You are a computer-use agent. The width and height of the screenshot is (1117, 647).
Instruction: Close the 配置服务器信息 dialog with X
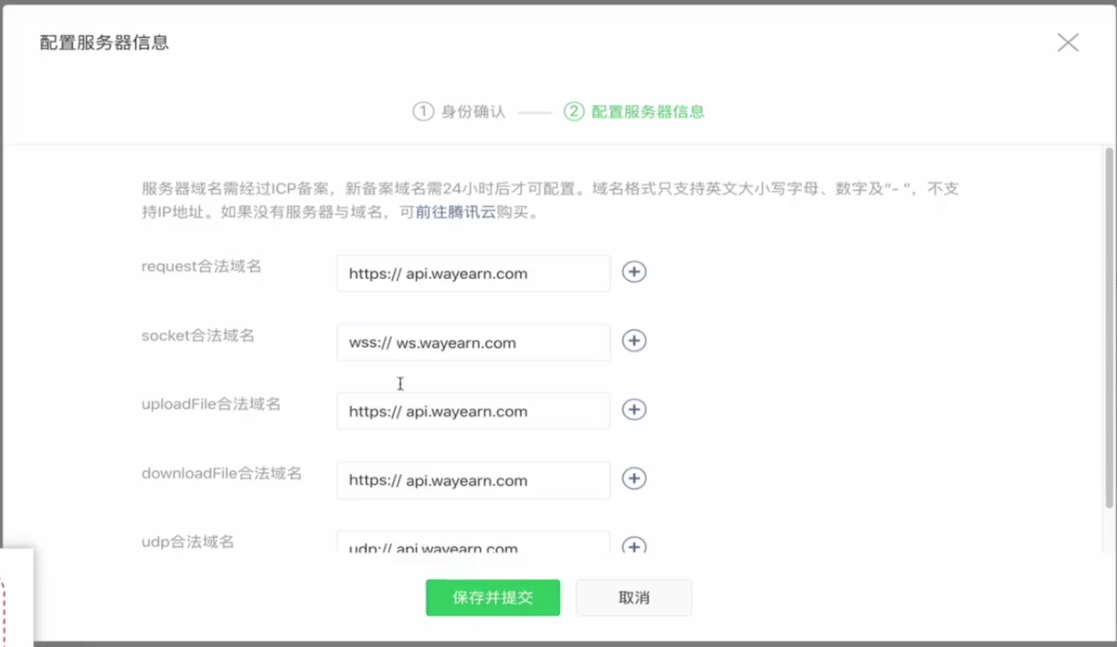click(x=1068, y=42)
